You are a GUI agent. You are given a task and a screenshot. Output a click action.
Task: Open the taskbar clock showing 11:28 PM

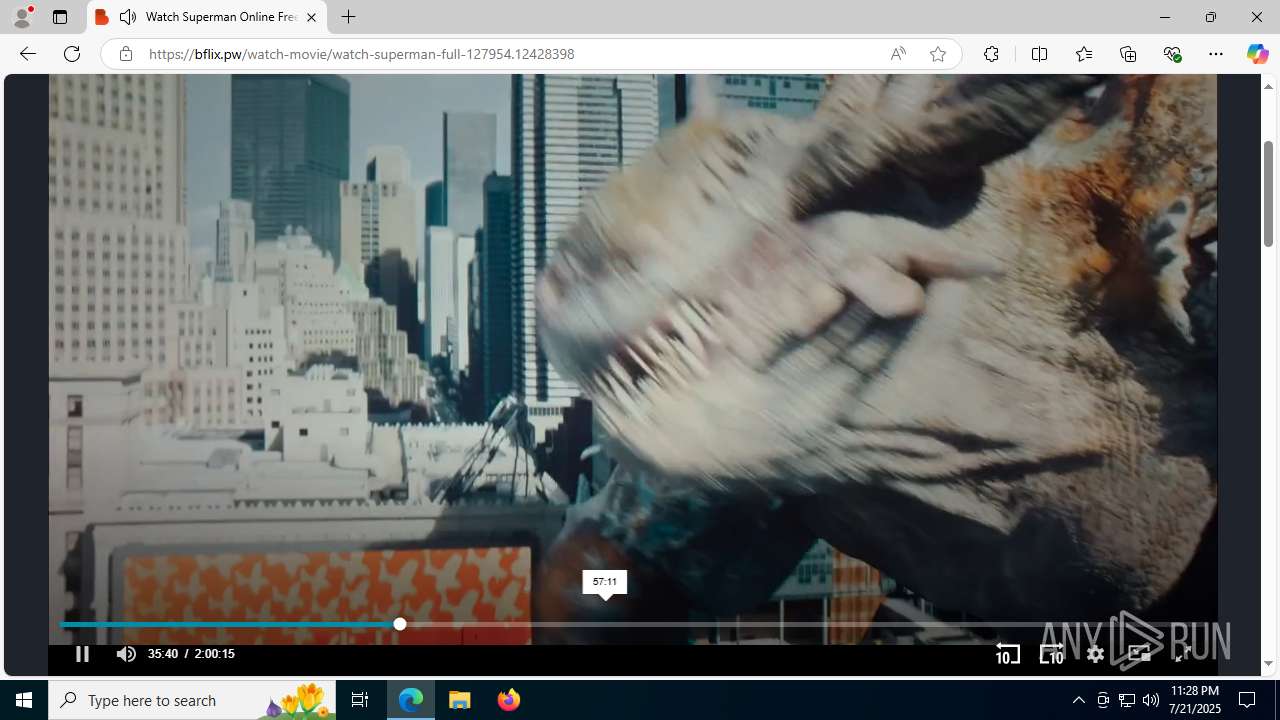[x=1195, y=700]
